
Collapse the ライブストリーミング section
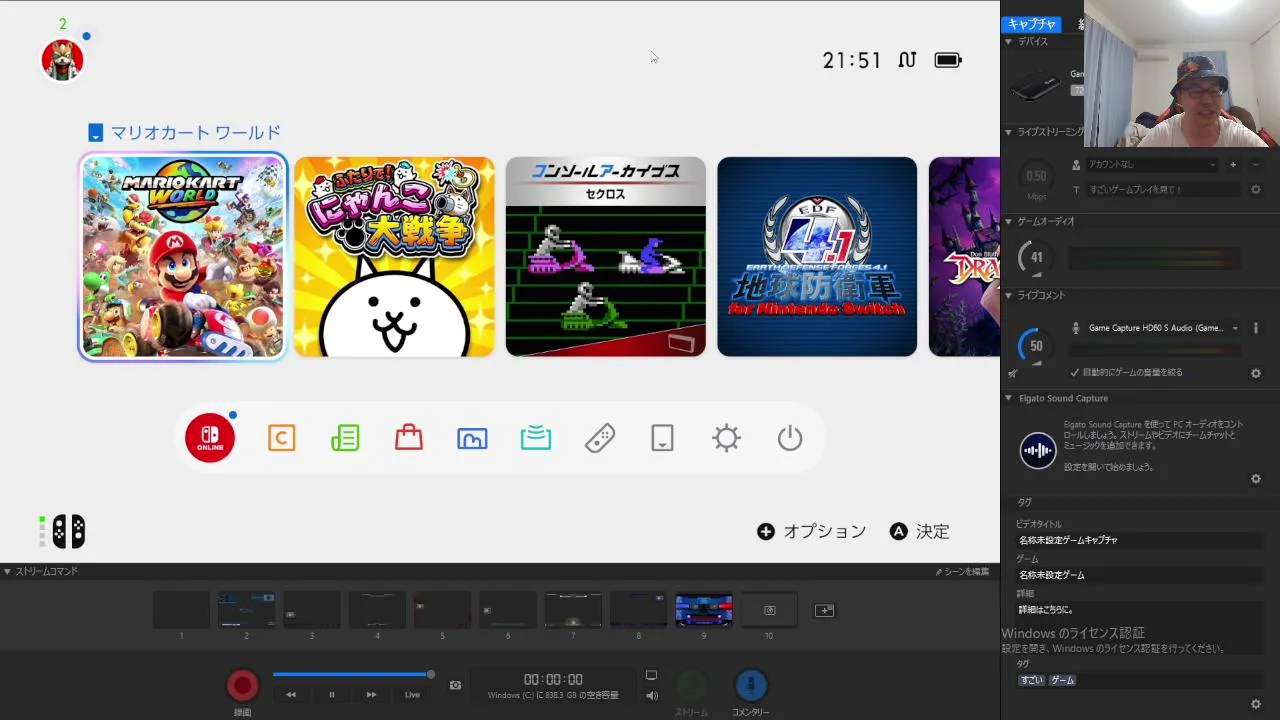pyautogui.click(x=1008, y=132)
